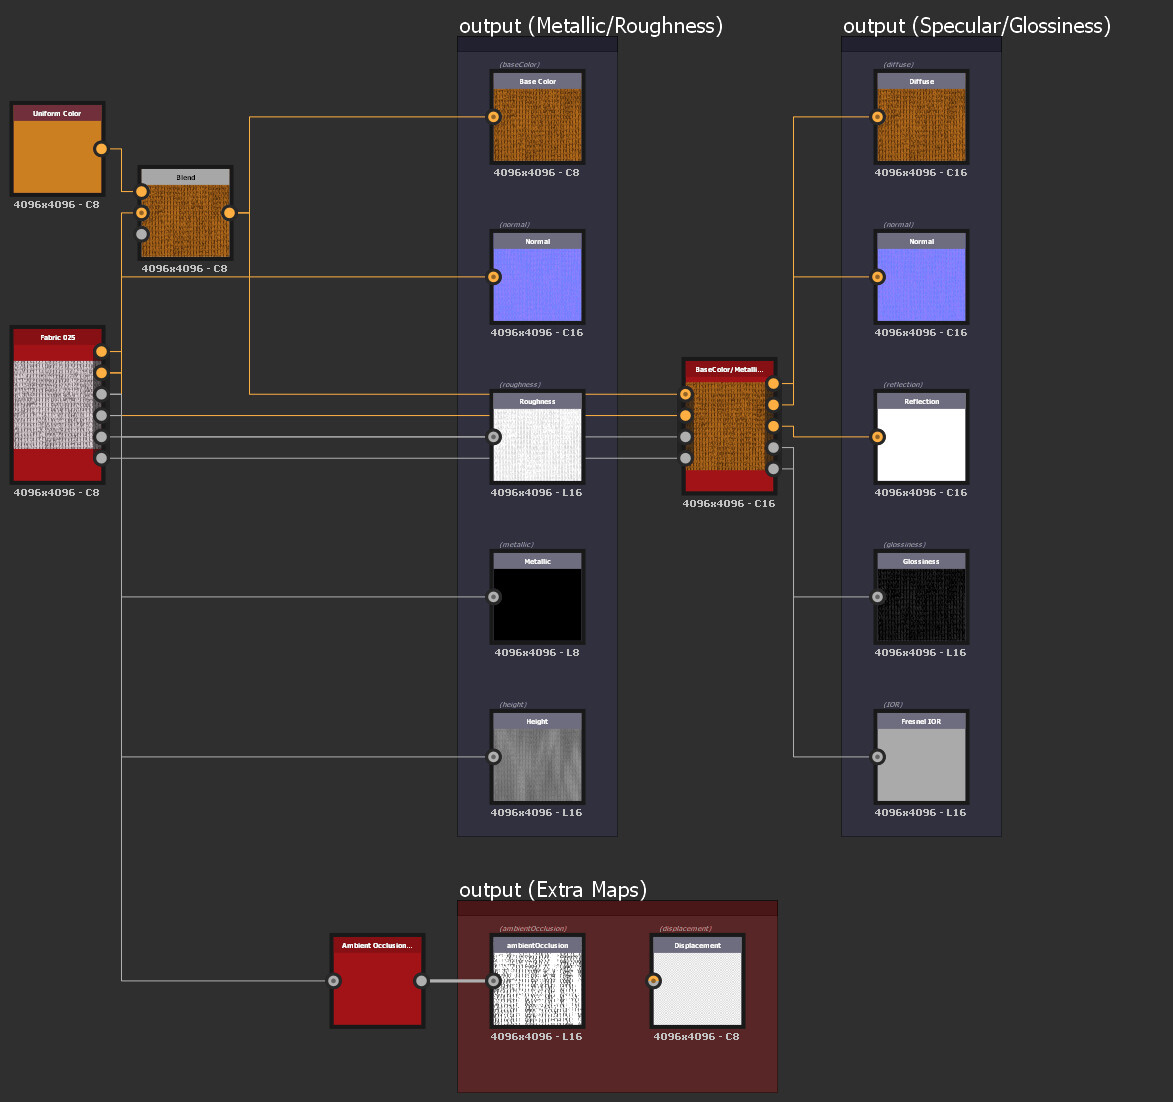Click the Blend node's output connector
Viewport: 1173px width, 1102px height.
[229, 213]
